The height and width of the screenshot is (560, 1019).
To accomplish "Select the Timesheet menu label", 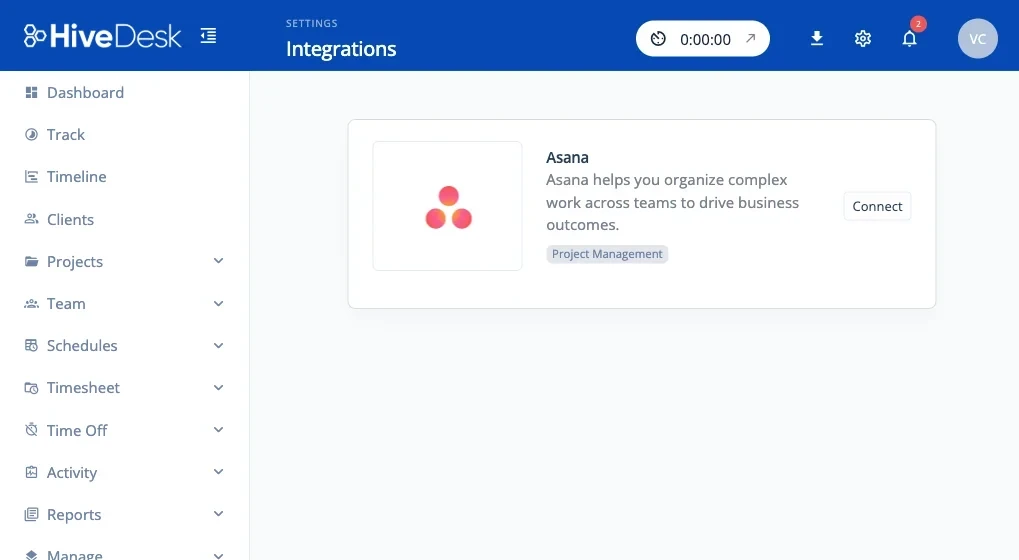I will click(x=83, y=388).
